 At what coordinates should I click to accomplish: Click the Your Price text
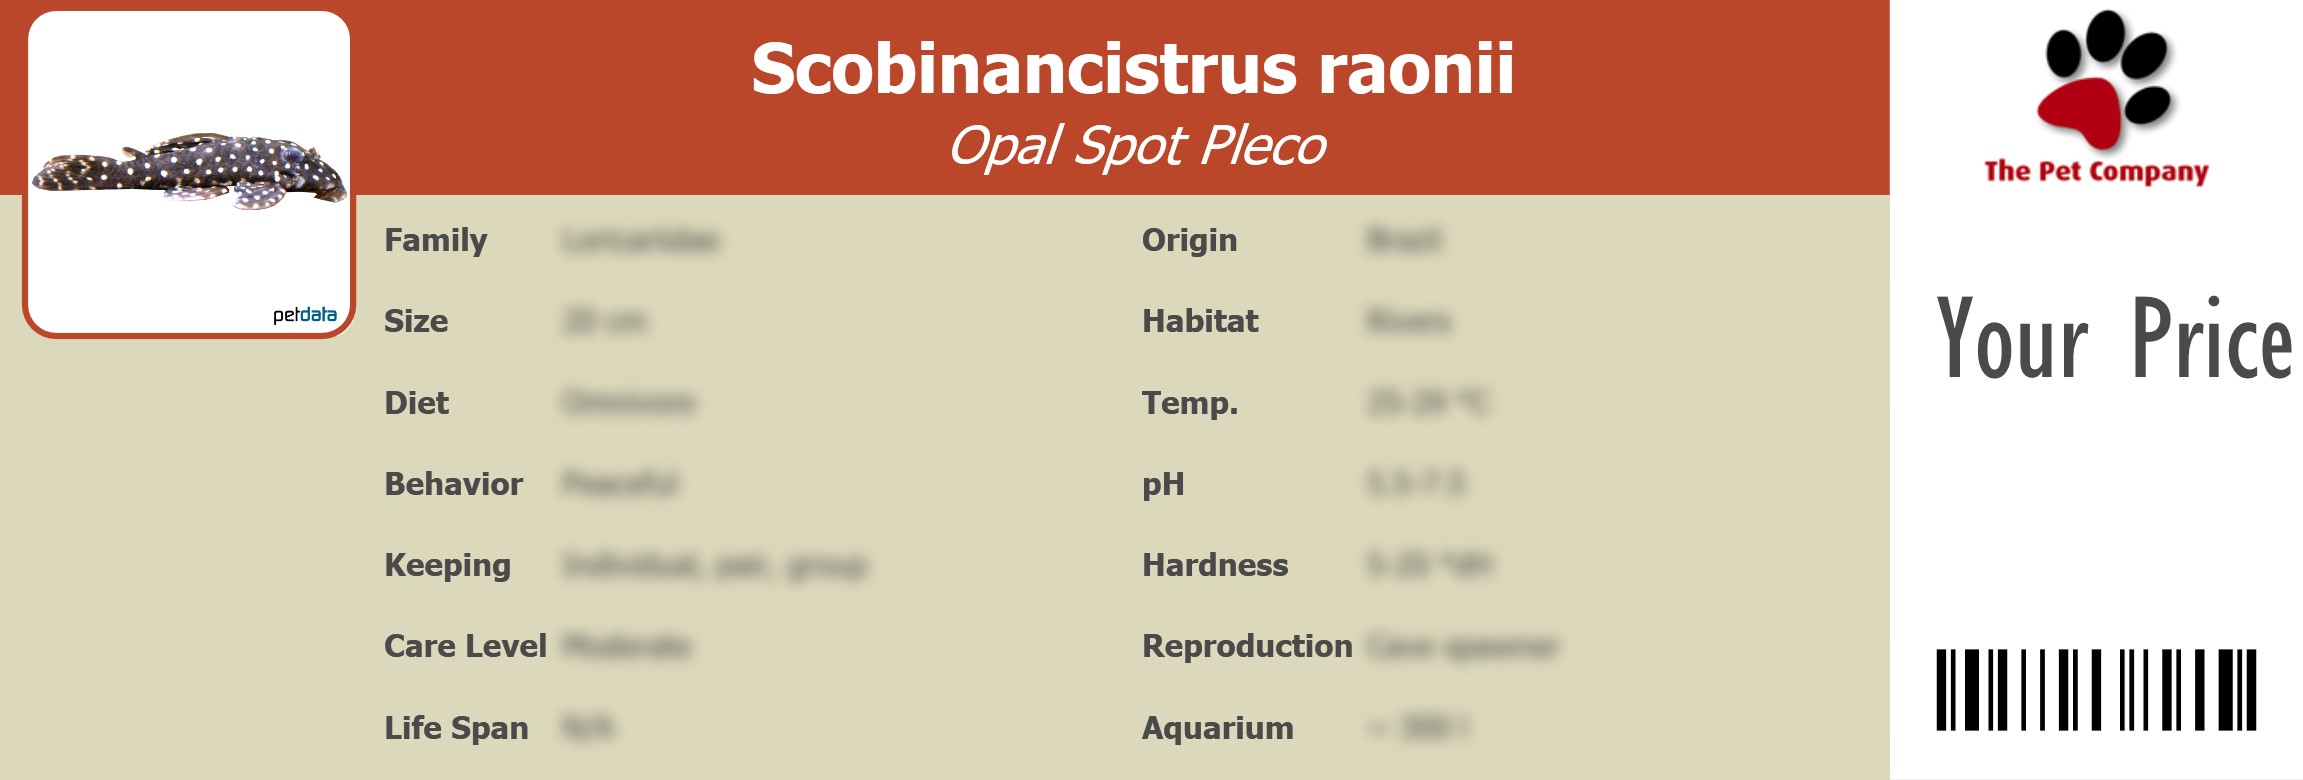(x=2114, y=339)
